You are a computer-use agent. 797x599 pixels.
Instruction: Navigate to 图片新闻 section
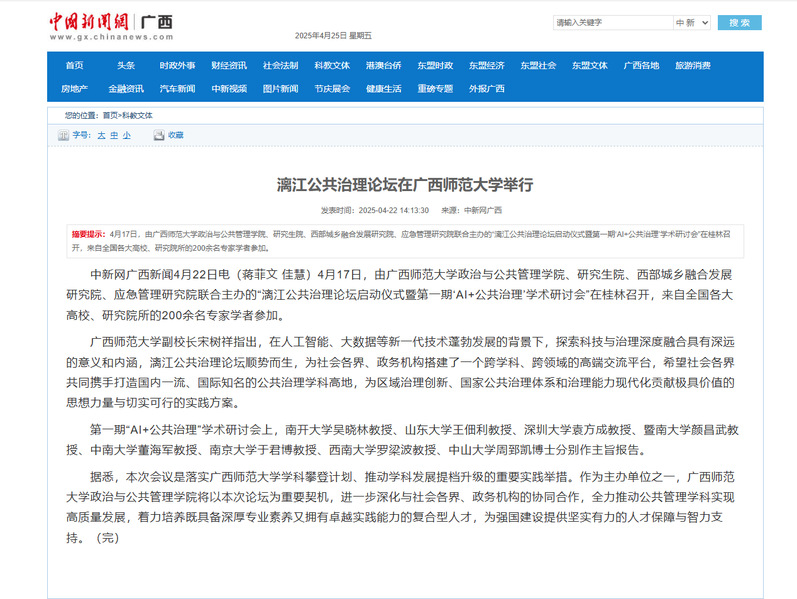click(280, 88)
